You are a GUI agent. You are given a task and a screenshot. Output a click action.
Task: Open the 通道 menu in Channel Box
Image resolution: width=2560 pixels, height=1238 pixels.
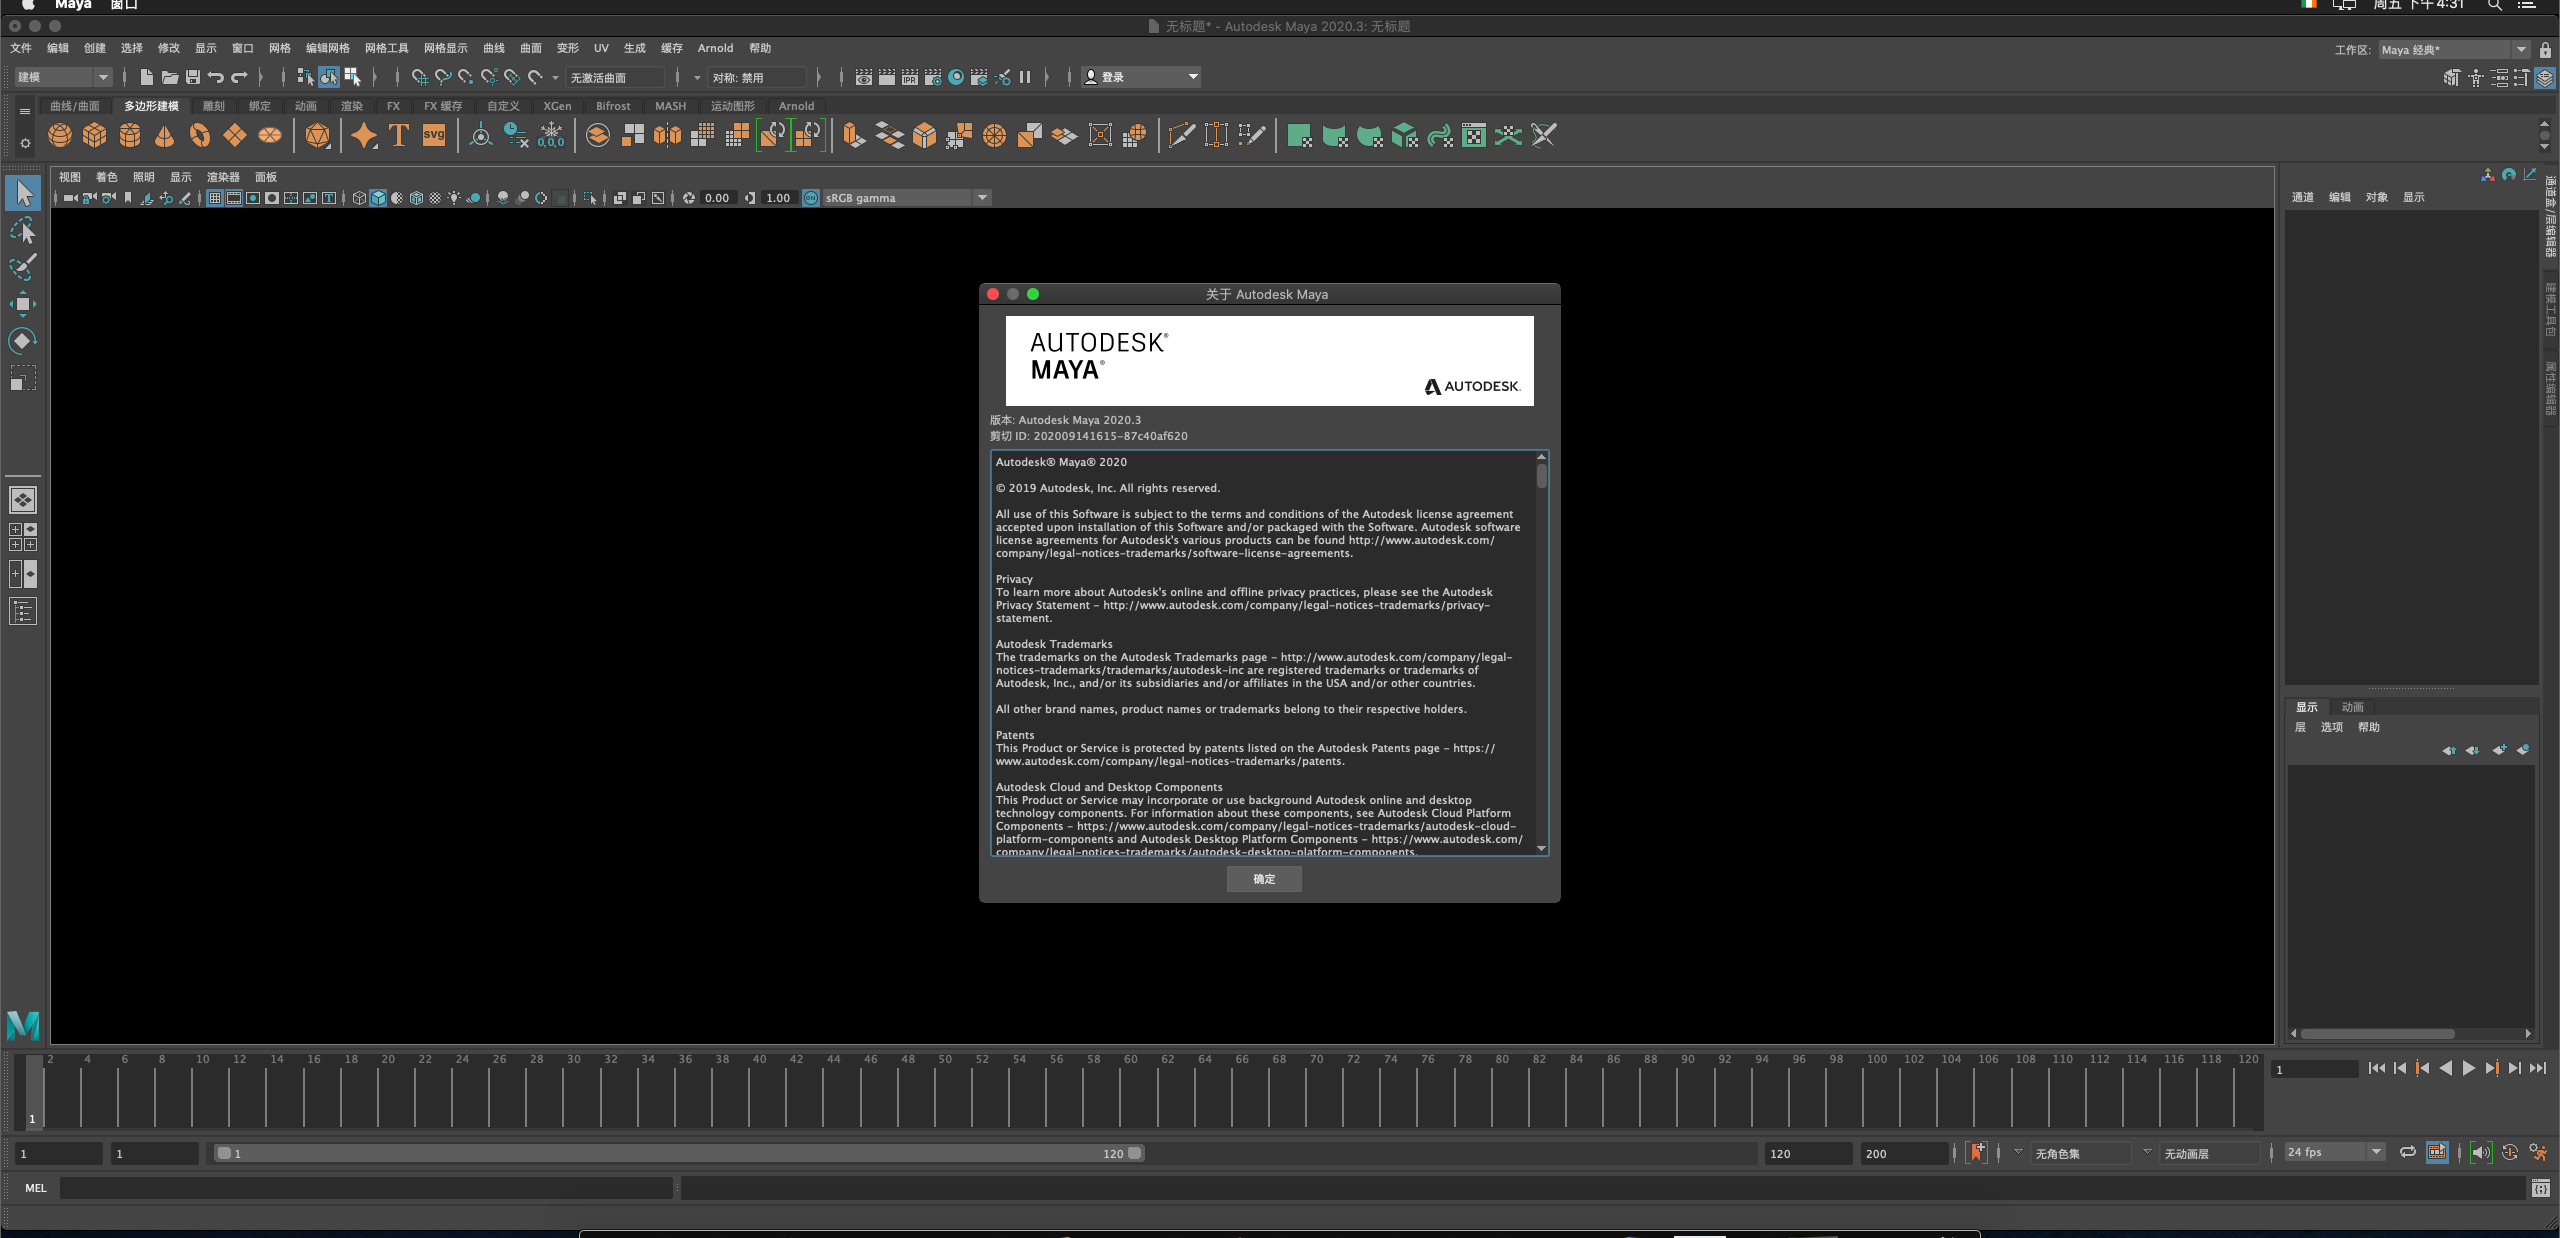coord(2303,197)
